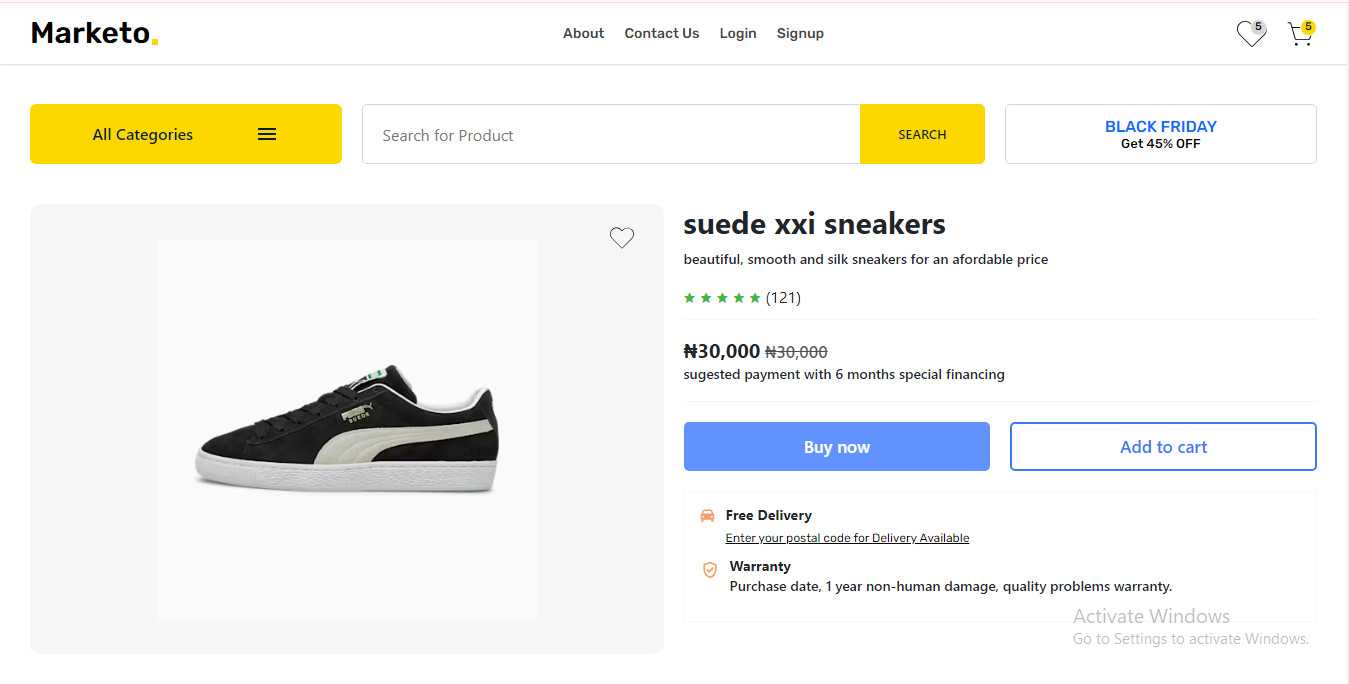Open the About page
This screenshot has width=1349, height=684.
(x=583, y=33)
